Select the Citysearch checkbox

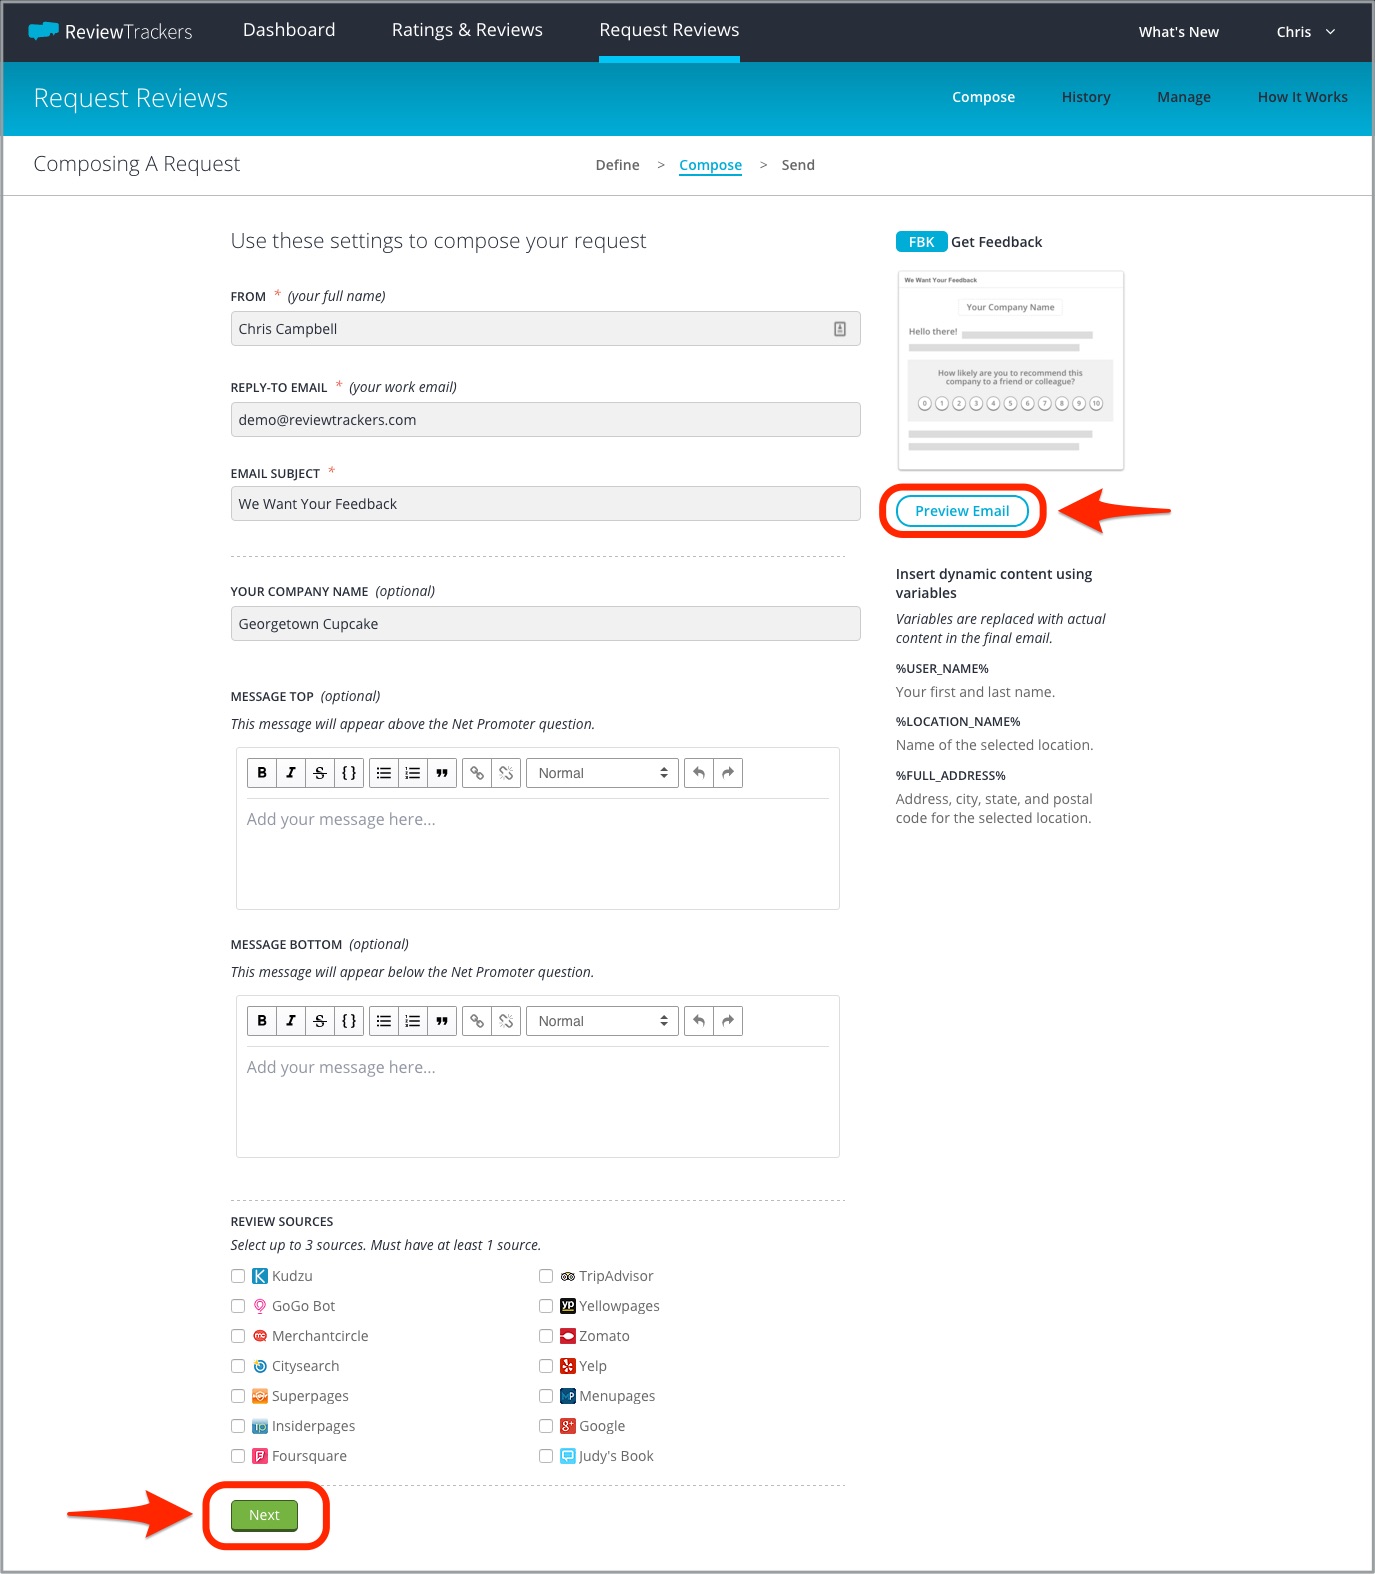pyautogui.click(x=238, y=1366)
